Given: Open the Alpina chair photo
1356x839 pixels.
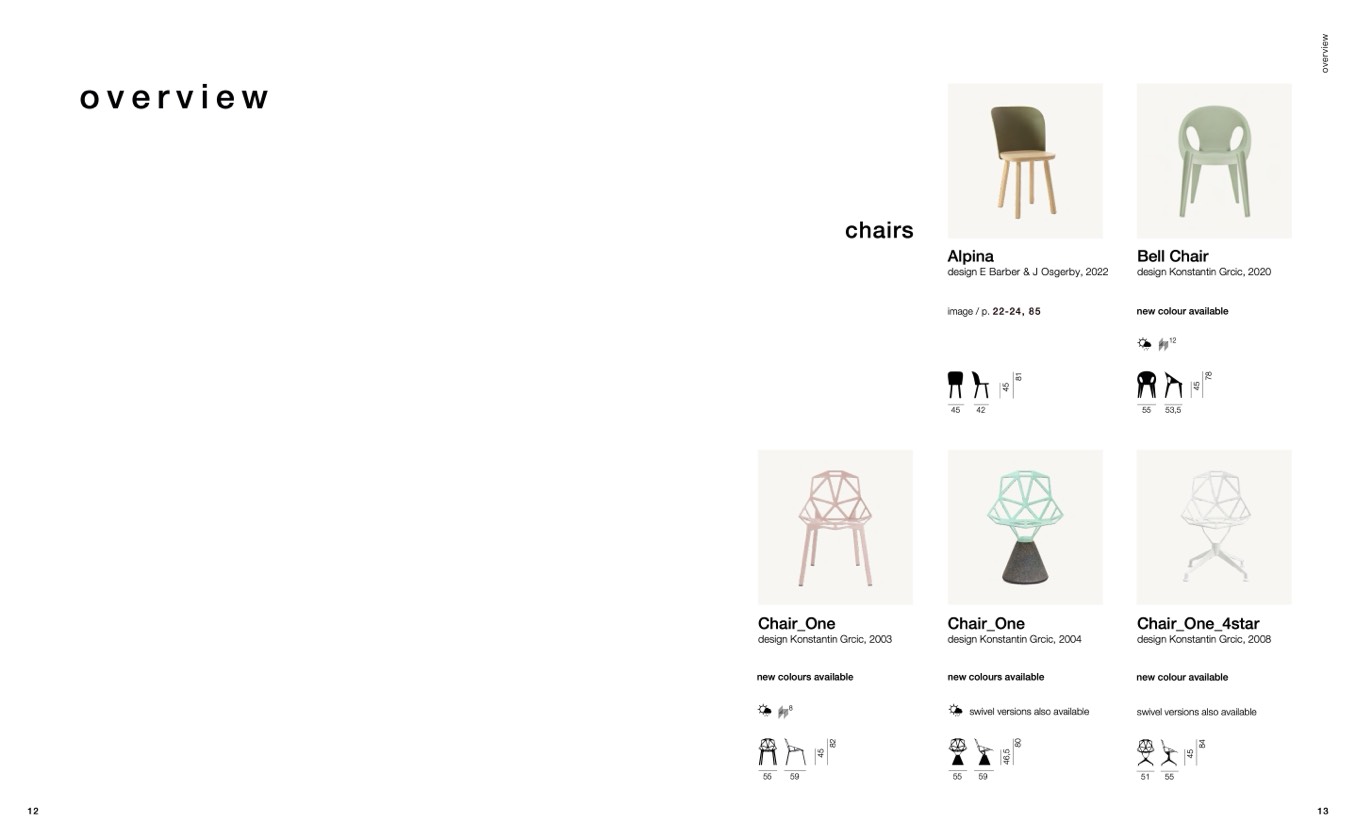Looking at the screenshot, I should point(1025,160).
